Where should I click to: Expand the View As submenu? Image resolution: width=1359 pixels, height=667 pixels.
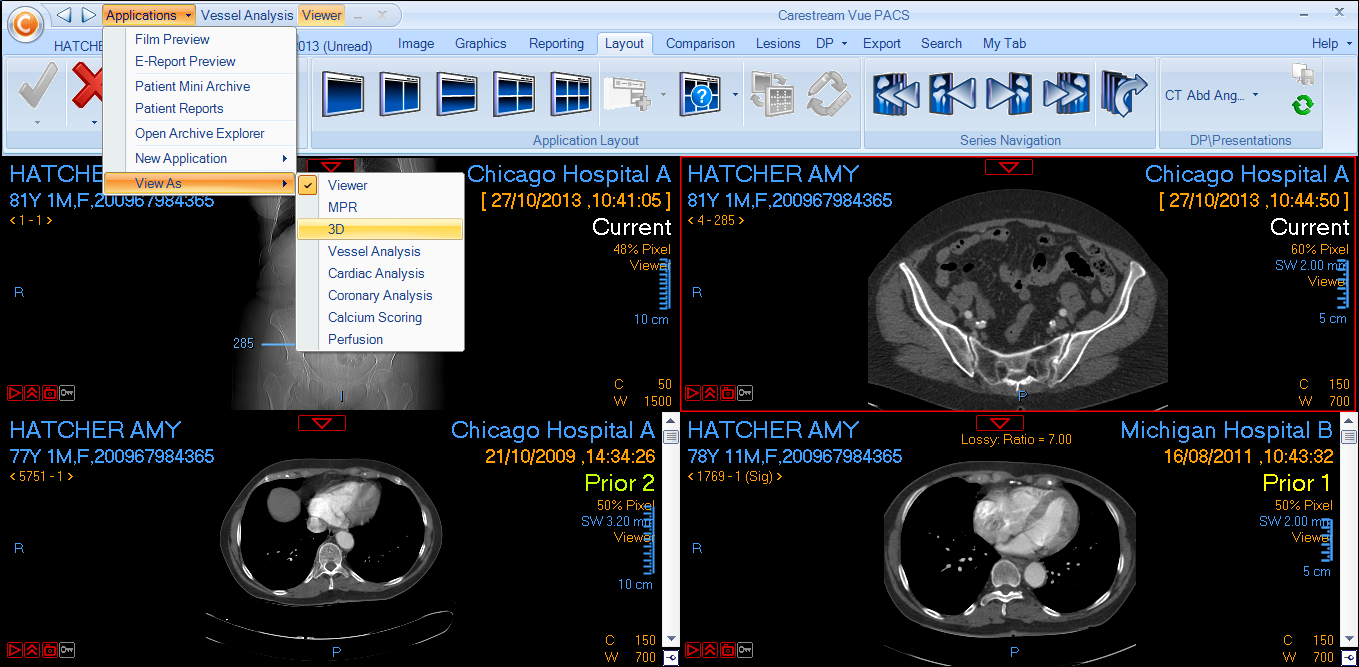200,184
